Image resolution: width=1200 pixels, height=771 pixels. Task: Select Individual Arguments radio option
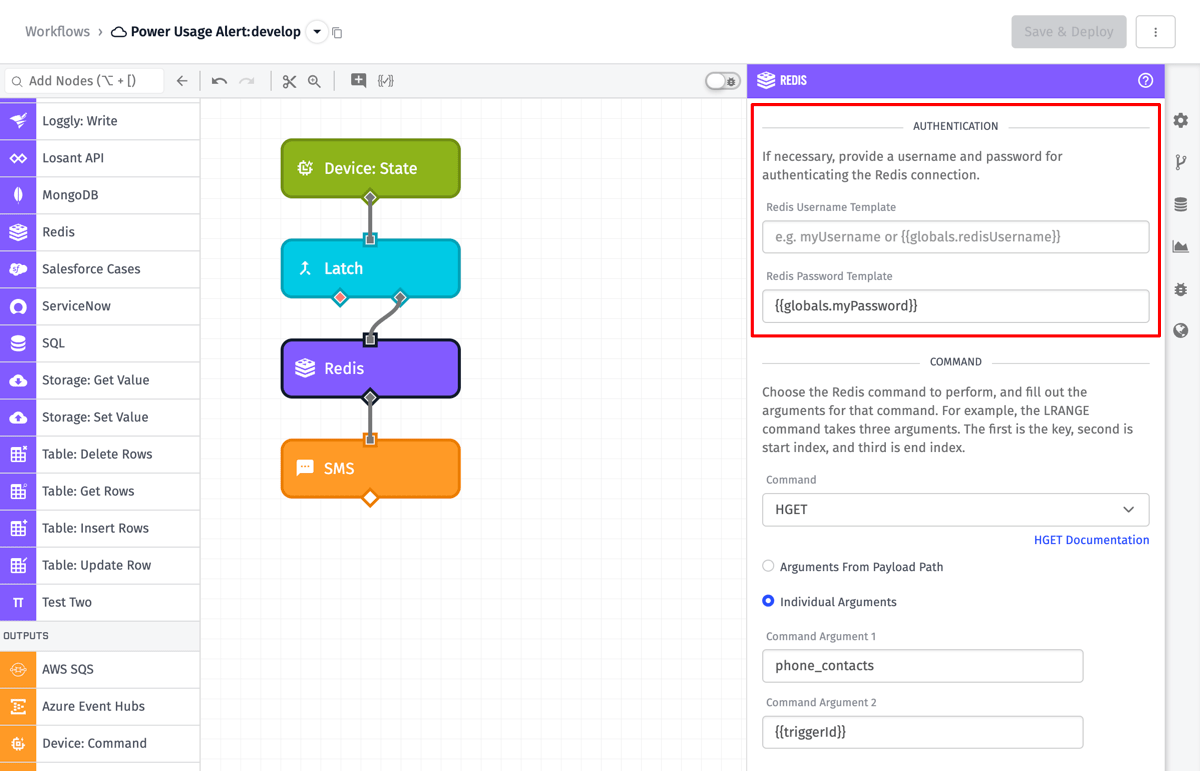pyautogui.click(x=768, y=601)
